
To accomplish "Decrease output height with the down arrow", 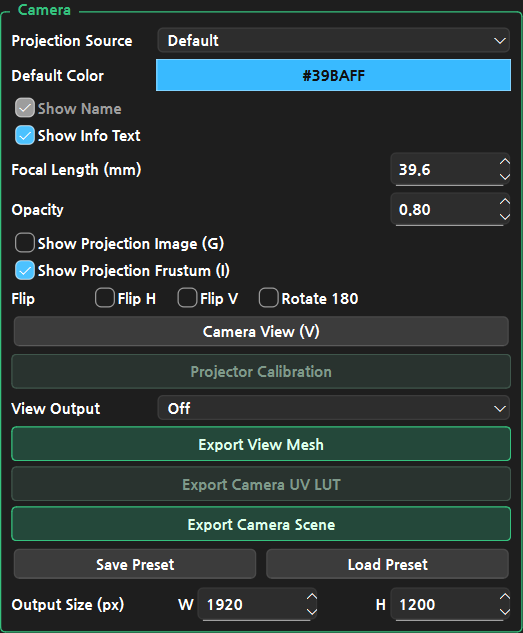I will coord(504,612).
